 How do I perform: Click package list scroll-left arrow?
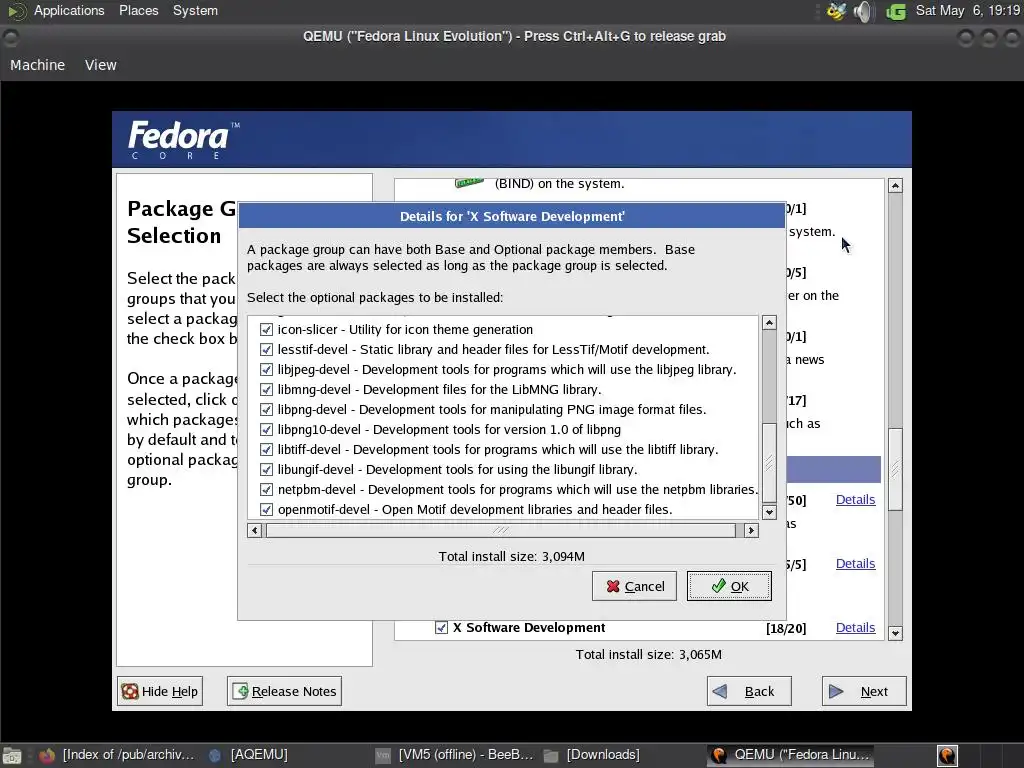[255, 530]
